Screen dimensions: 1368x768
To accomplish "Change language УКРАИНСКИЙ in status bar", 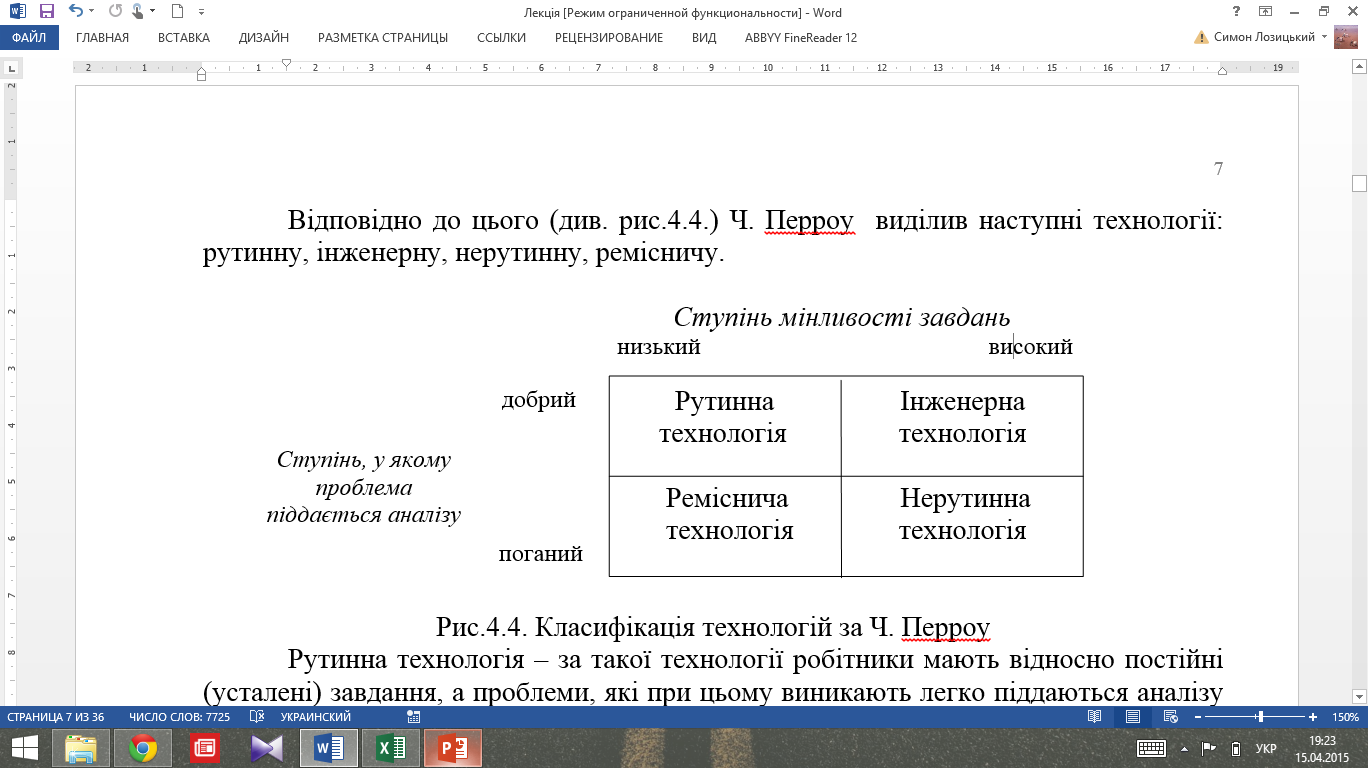I will coord(315,717).
